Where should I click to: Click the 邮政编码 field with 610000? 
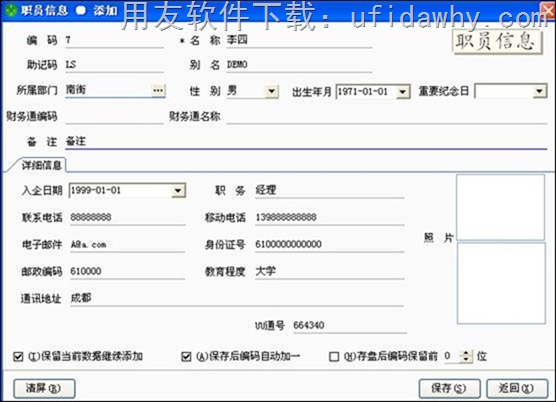(128, 272)
